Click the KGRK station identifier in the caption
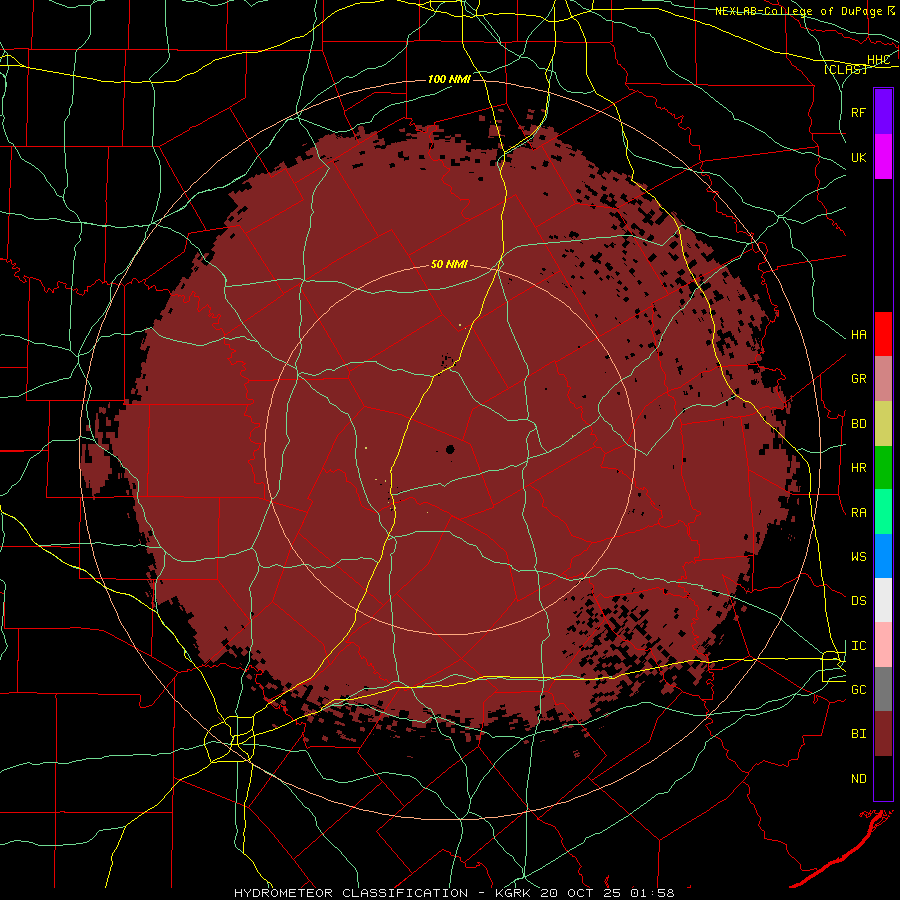 tap(515, 893)
